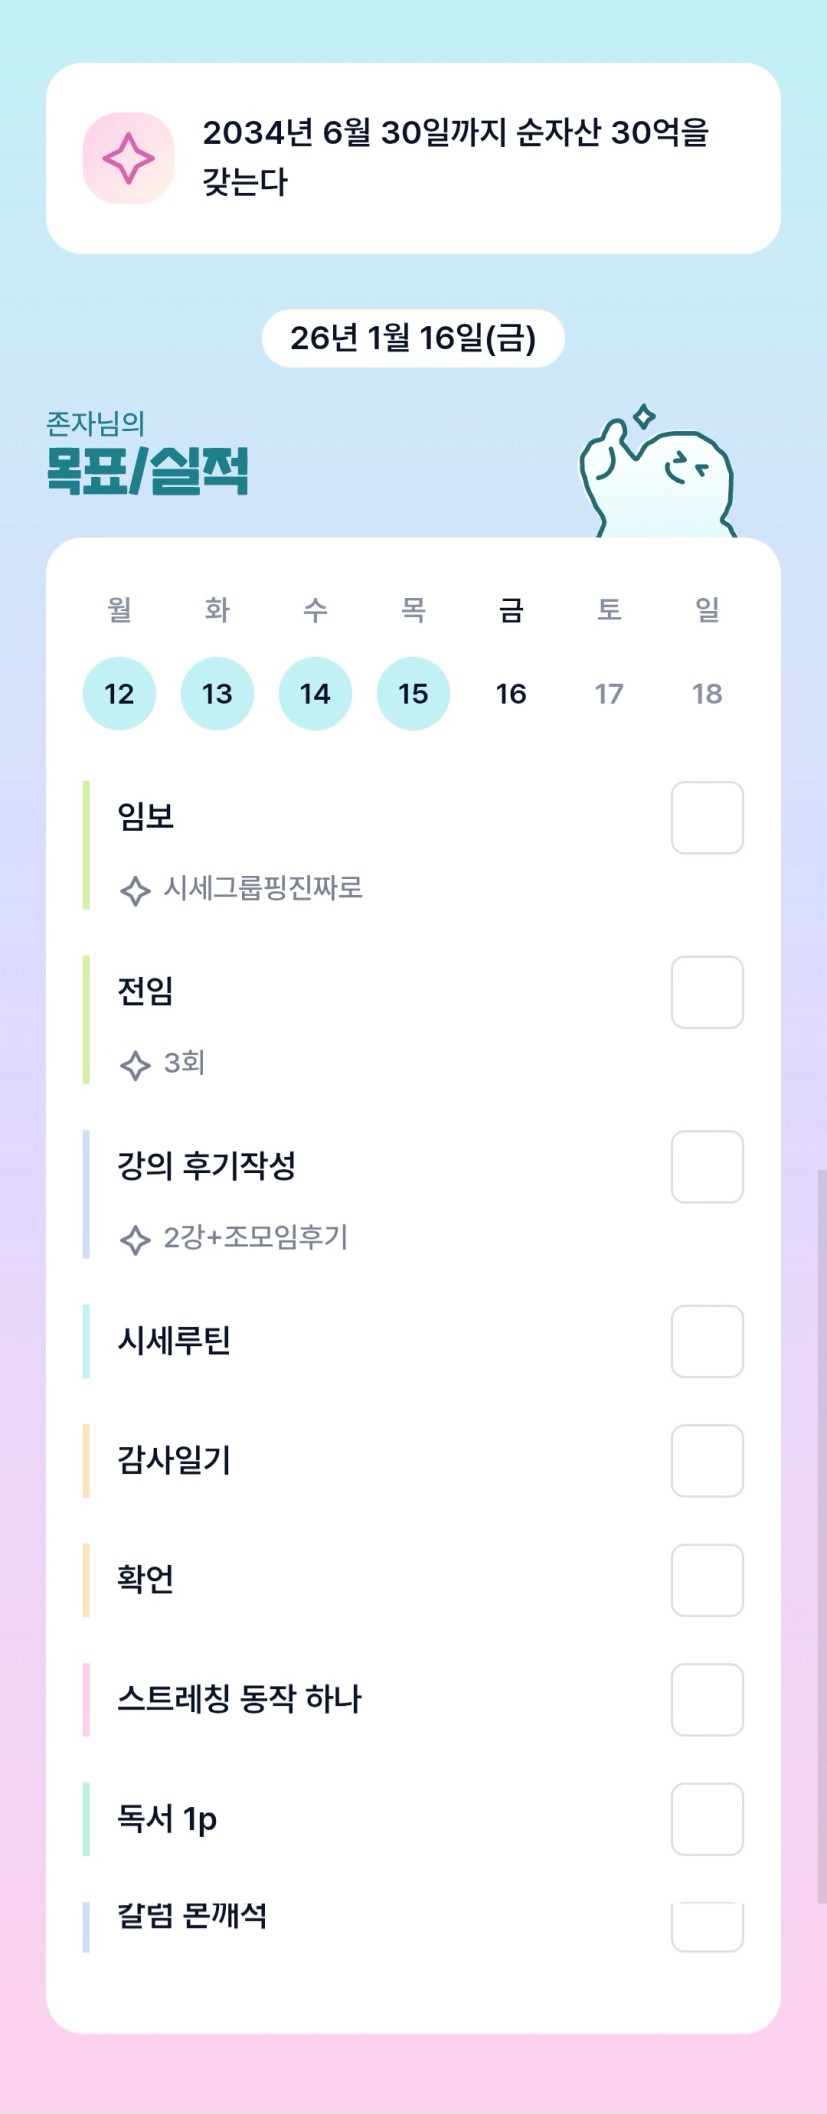Tick the 확언 checkbox
This screenshot has width=827, height=2114.
coord(707,1580)
